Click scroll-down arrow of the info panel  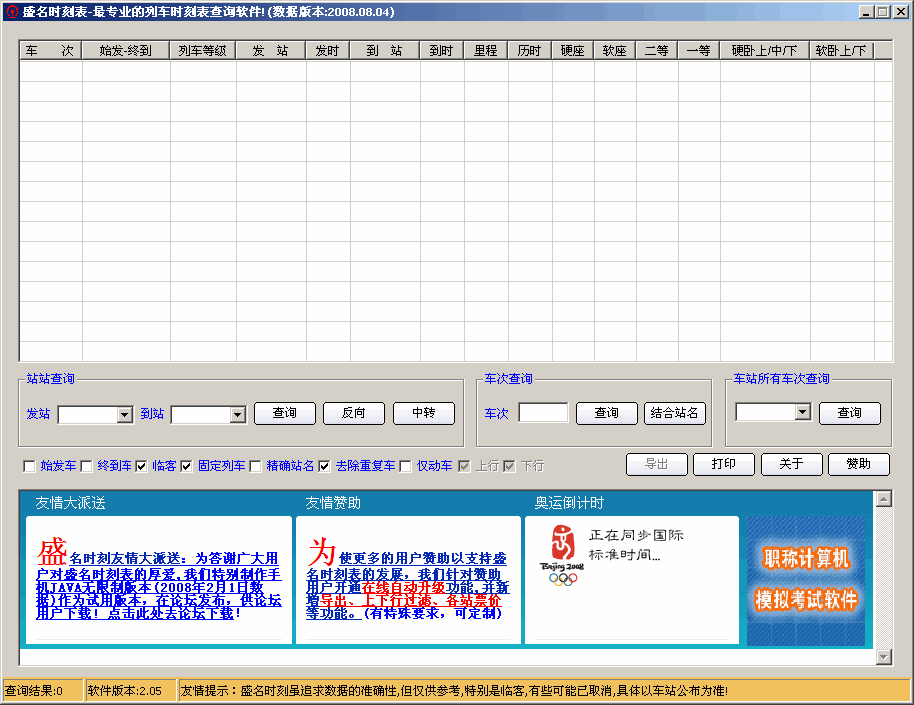883,657
